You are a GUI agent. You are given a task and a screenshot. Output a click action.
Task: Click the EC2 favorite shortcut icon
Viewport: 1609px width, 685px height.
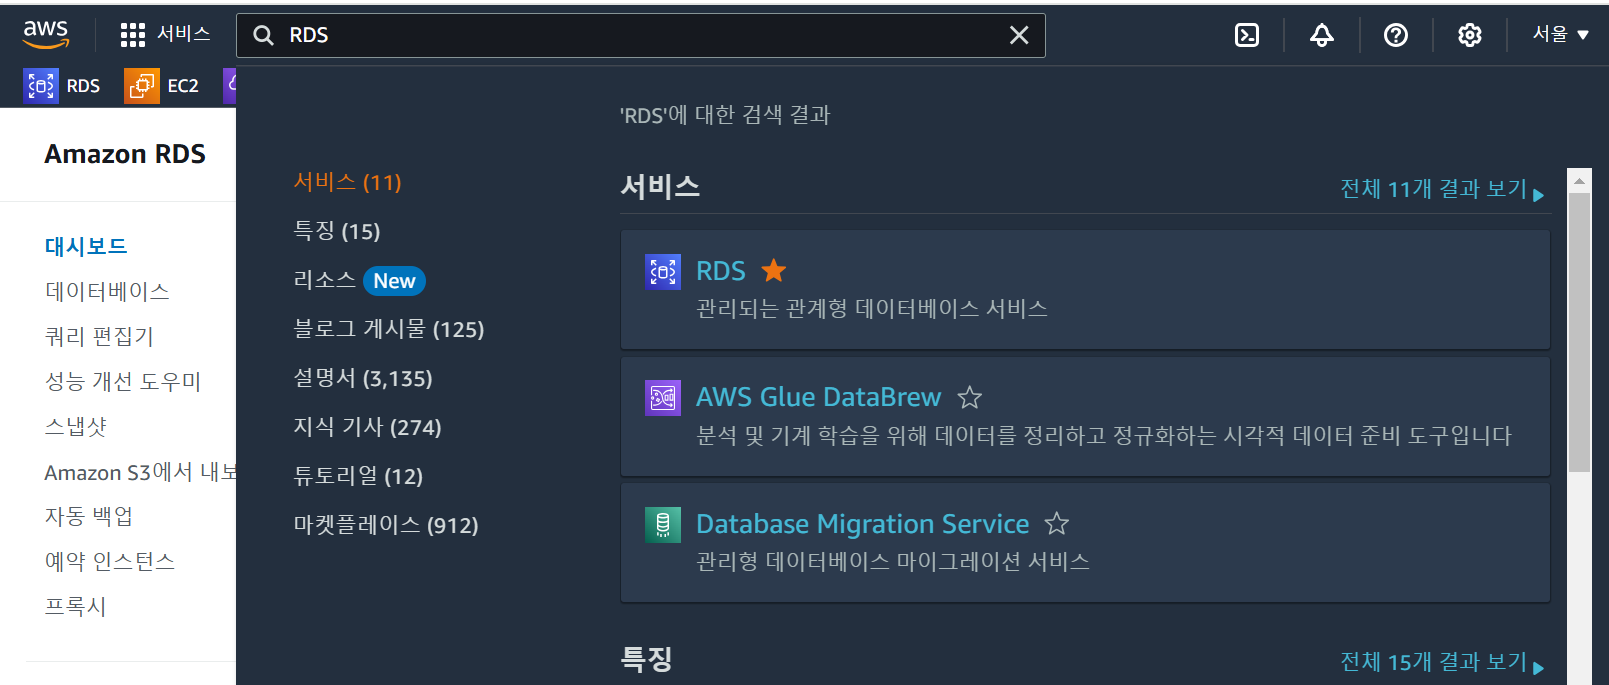pos(141,86)
